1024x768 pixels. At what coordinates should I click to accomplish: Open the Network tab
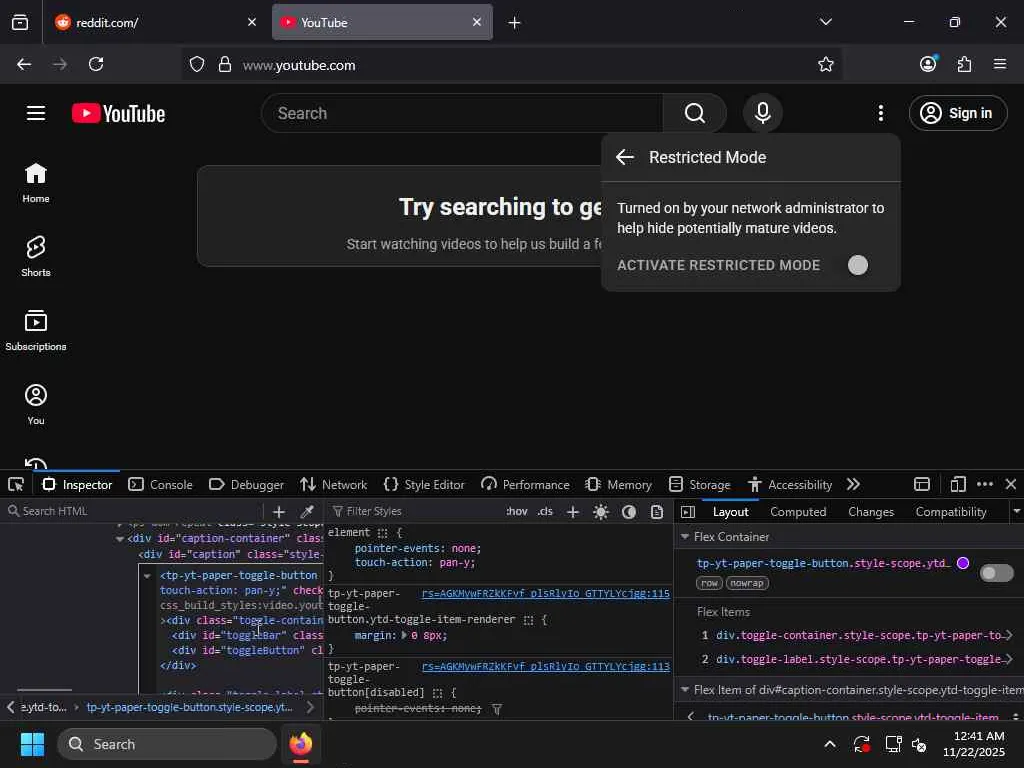point(334,485)
